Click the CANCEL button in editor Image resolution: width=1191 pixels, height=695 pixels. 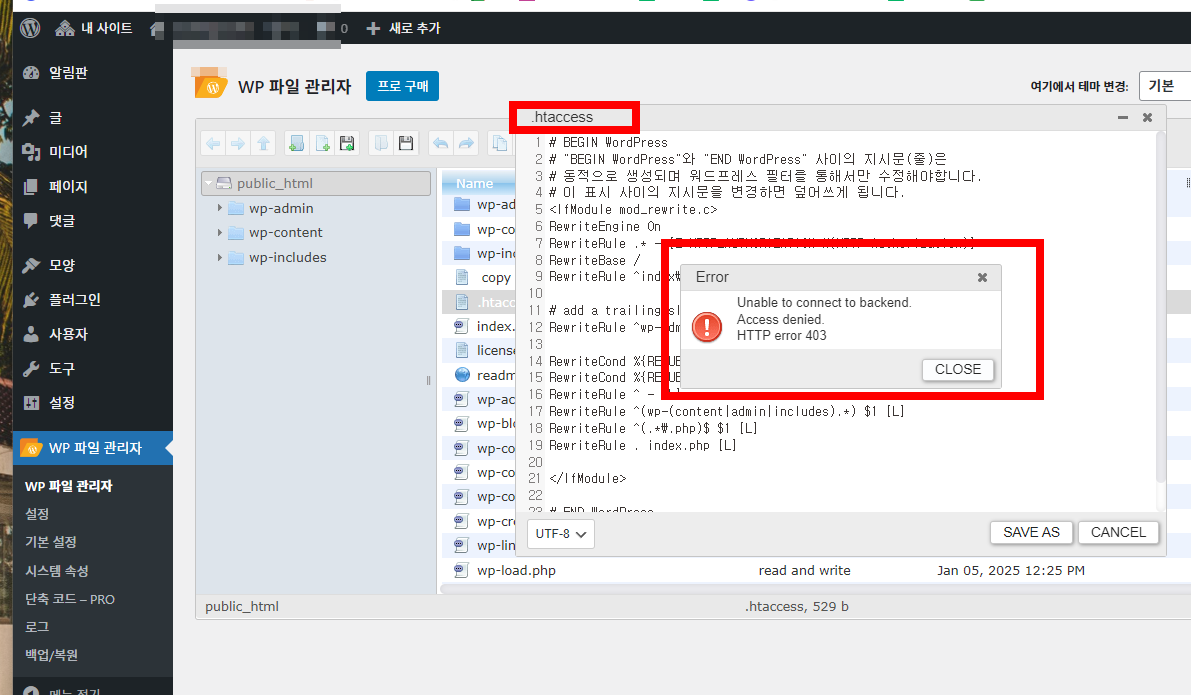(x=1118, y=532)
